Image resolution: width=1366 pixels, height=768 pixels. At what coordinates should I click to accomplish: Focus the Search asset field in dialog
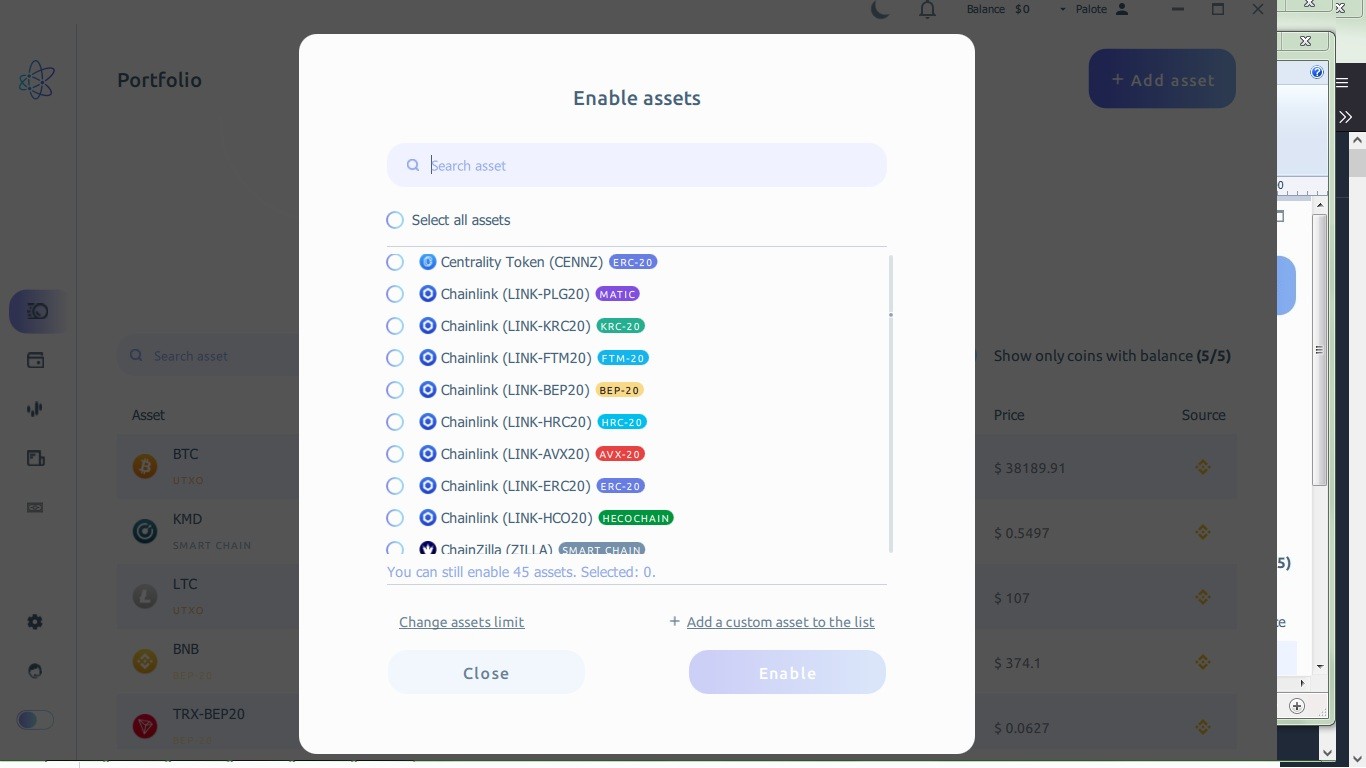click(637, 165)
